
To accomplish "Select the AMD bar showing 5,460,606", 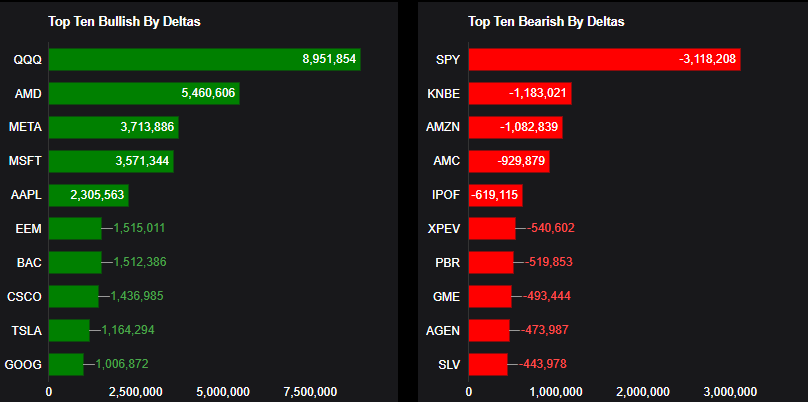I will pyautogui.click(x=144, y=94).
